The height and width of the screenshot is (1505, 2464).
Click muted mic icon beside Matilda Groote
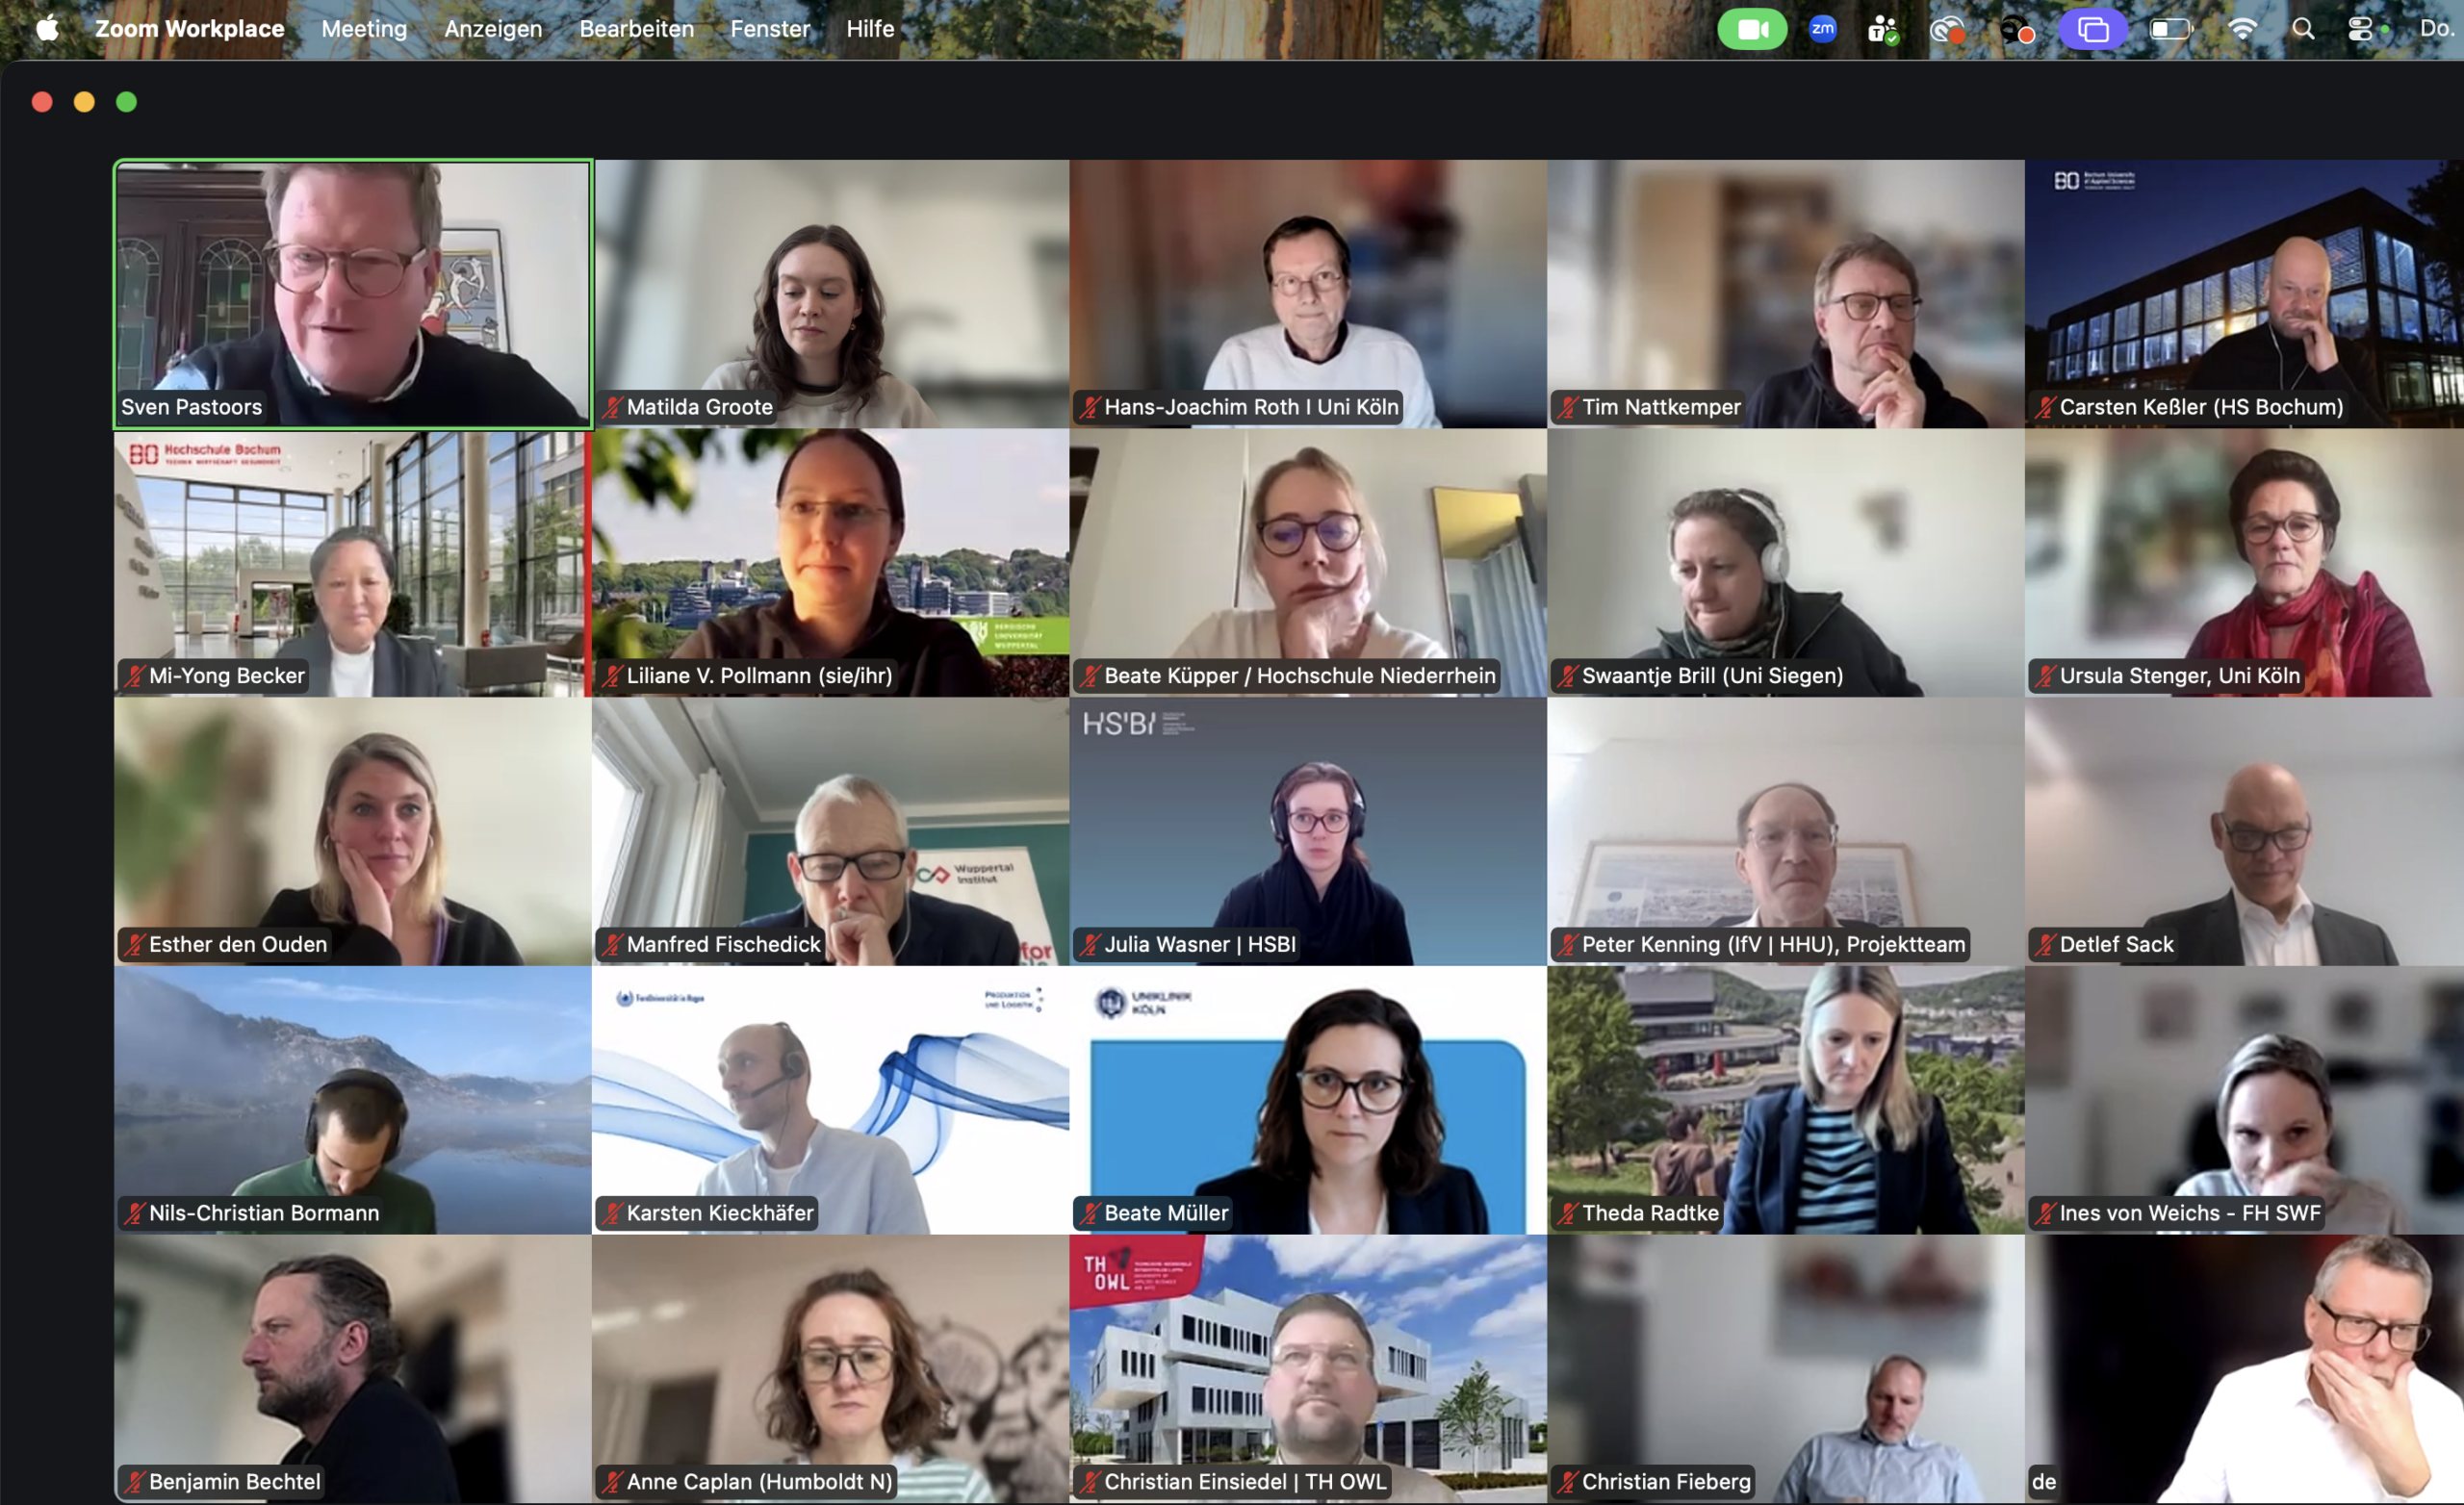612,407
